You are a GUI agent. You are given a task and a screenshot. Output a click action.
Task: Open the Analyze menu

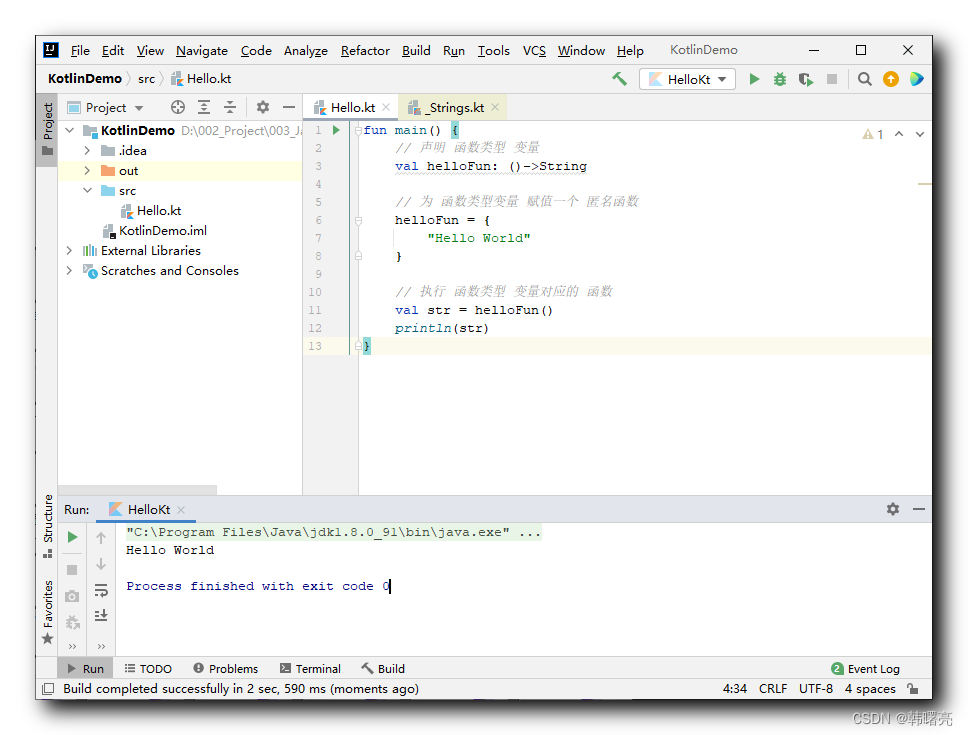coord(306,51)
